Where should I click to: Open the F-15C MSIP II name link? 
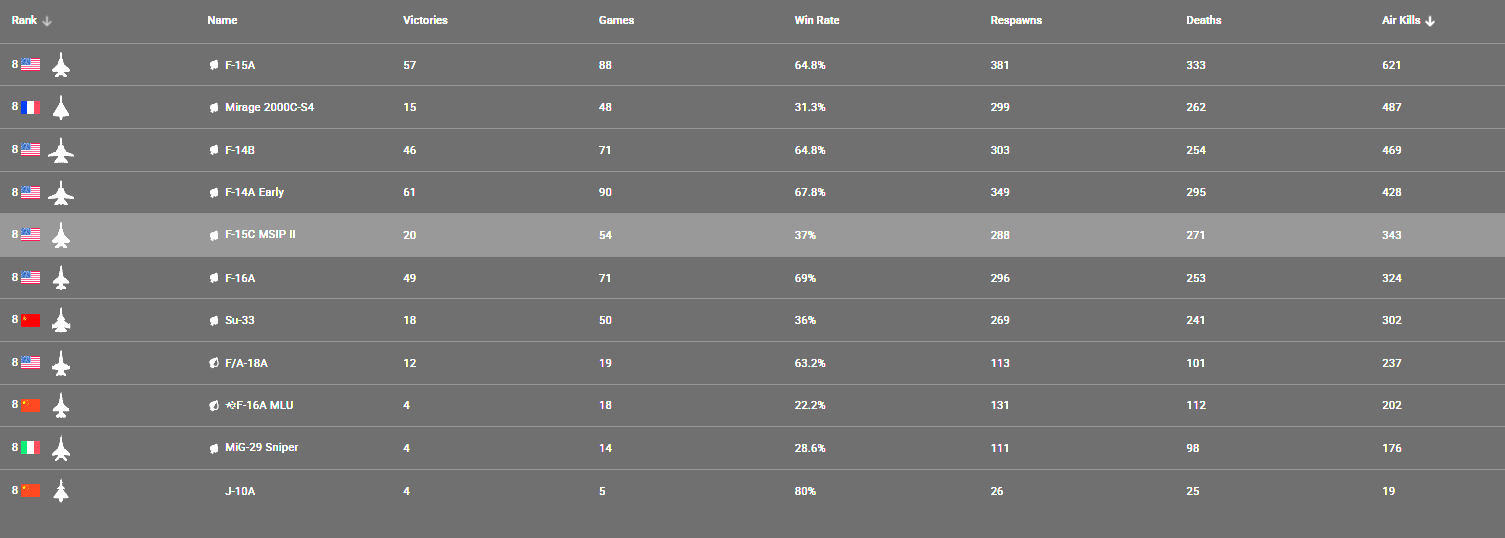[x=260, y=235]
